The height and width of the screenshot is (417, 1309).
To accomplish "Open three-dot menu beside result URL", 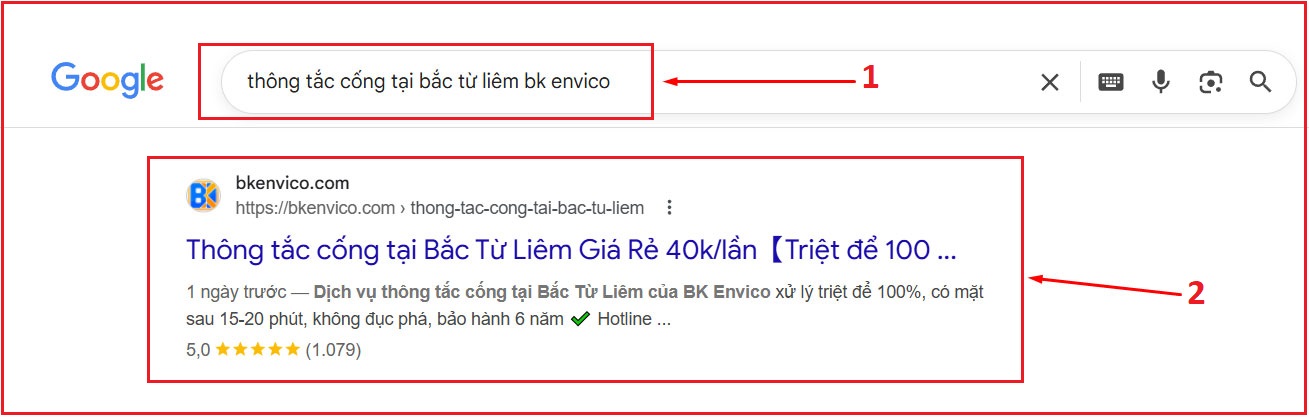I will pyautogui.click(x=670, y=208).
